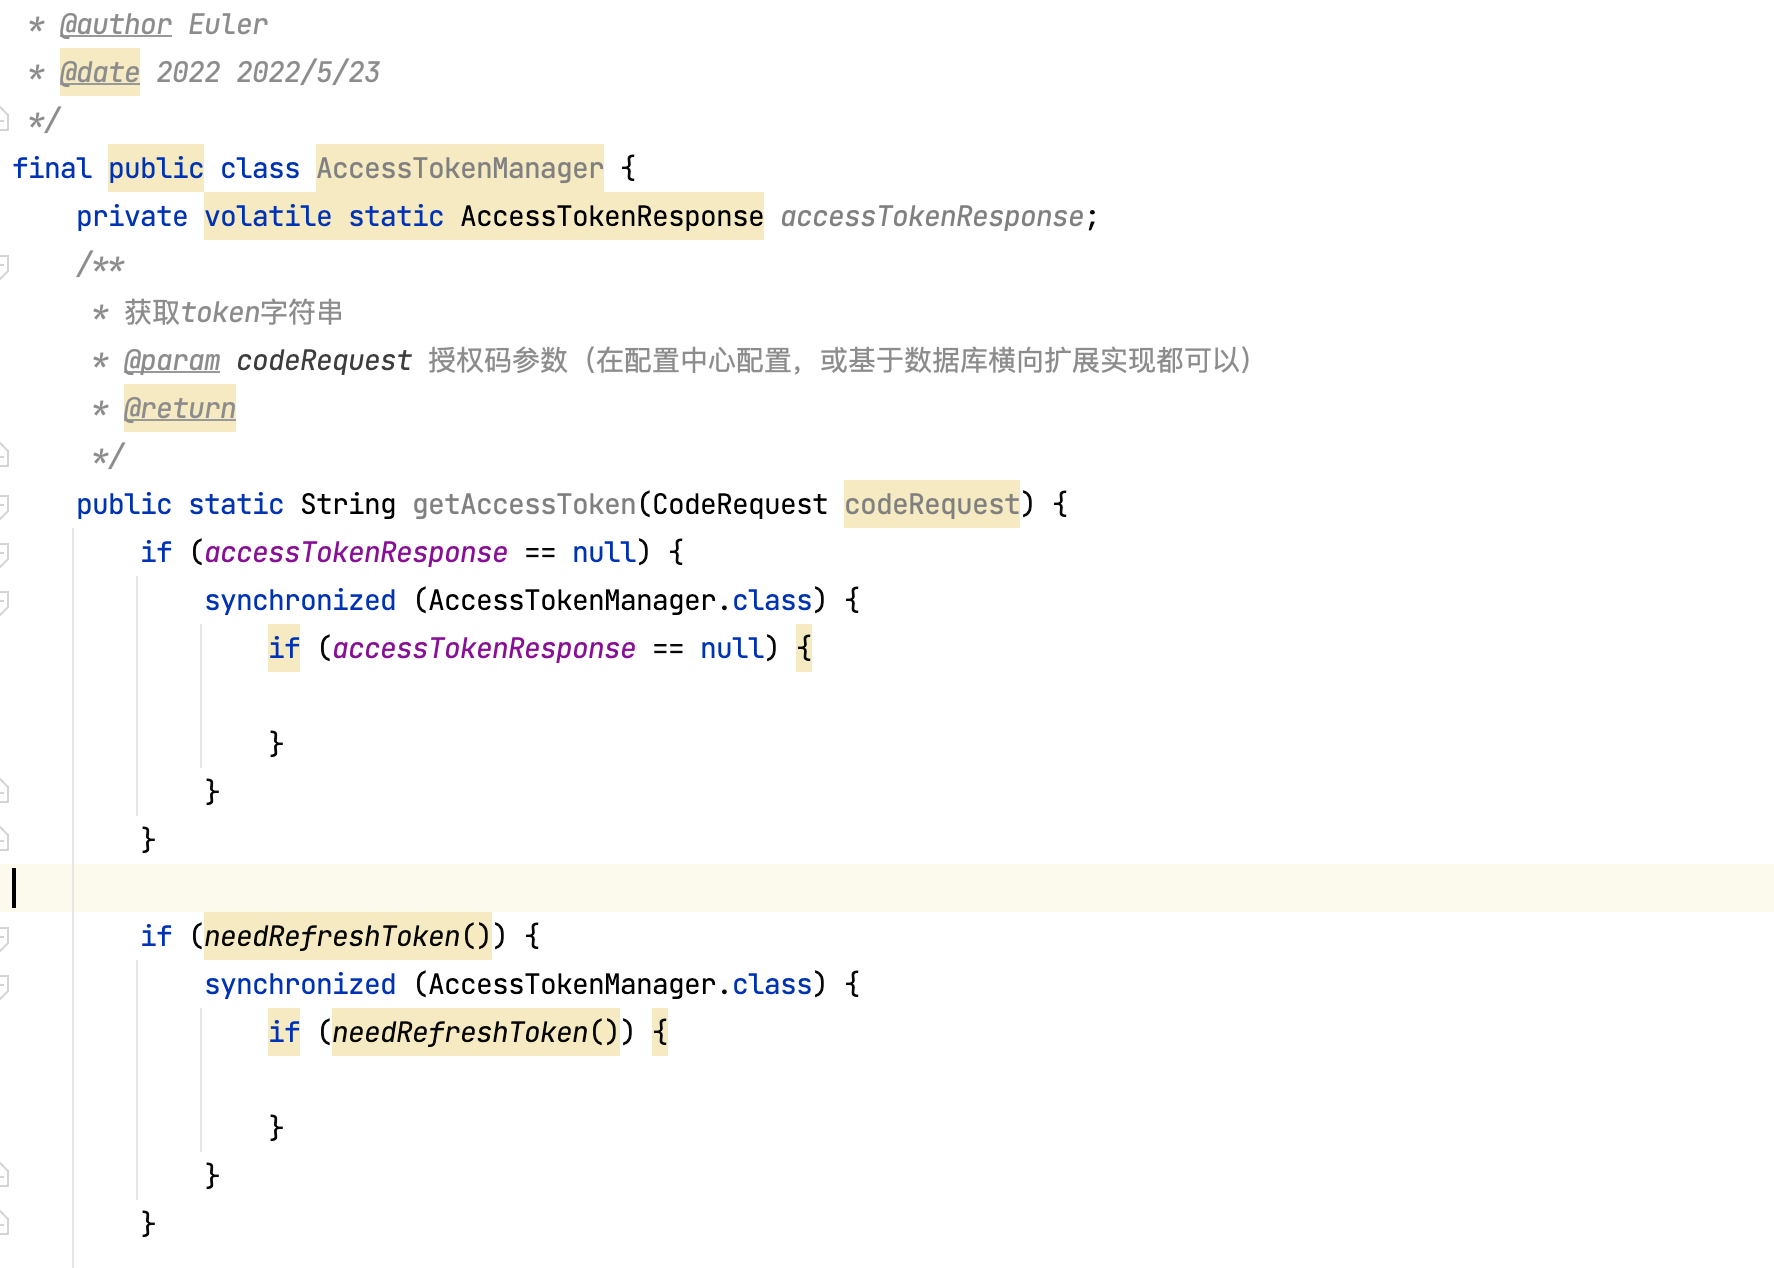Click codeRequest in the javadoc param line

(324, 360)
